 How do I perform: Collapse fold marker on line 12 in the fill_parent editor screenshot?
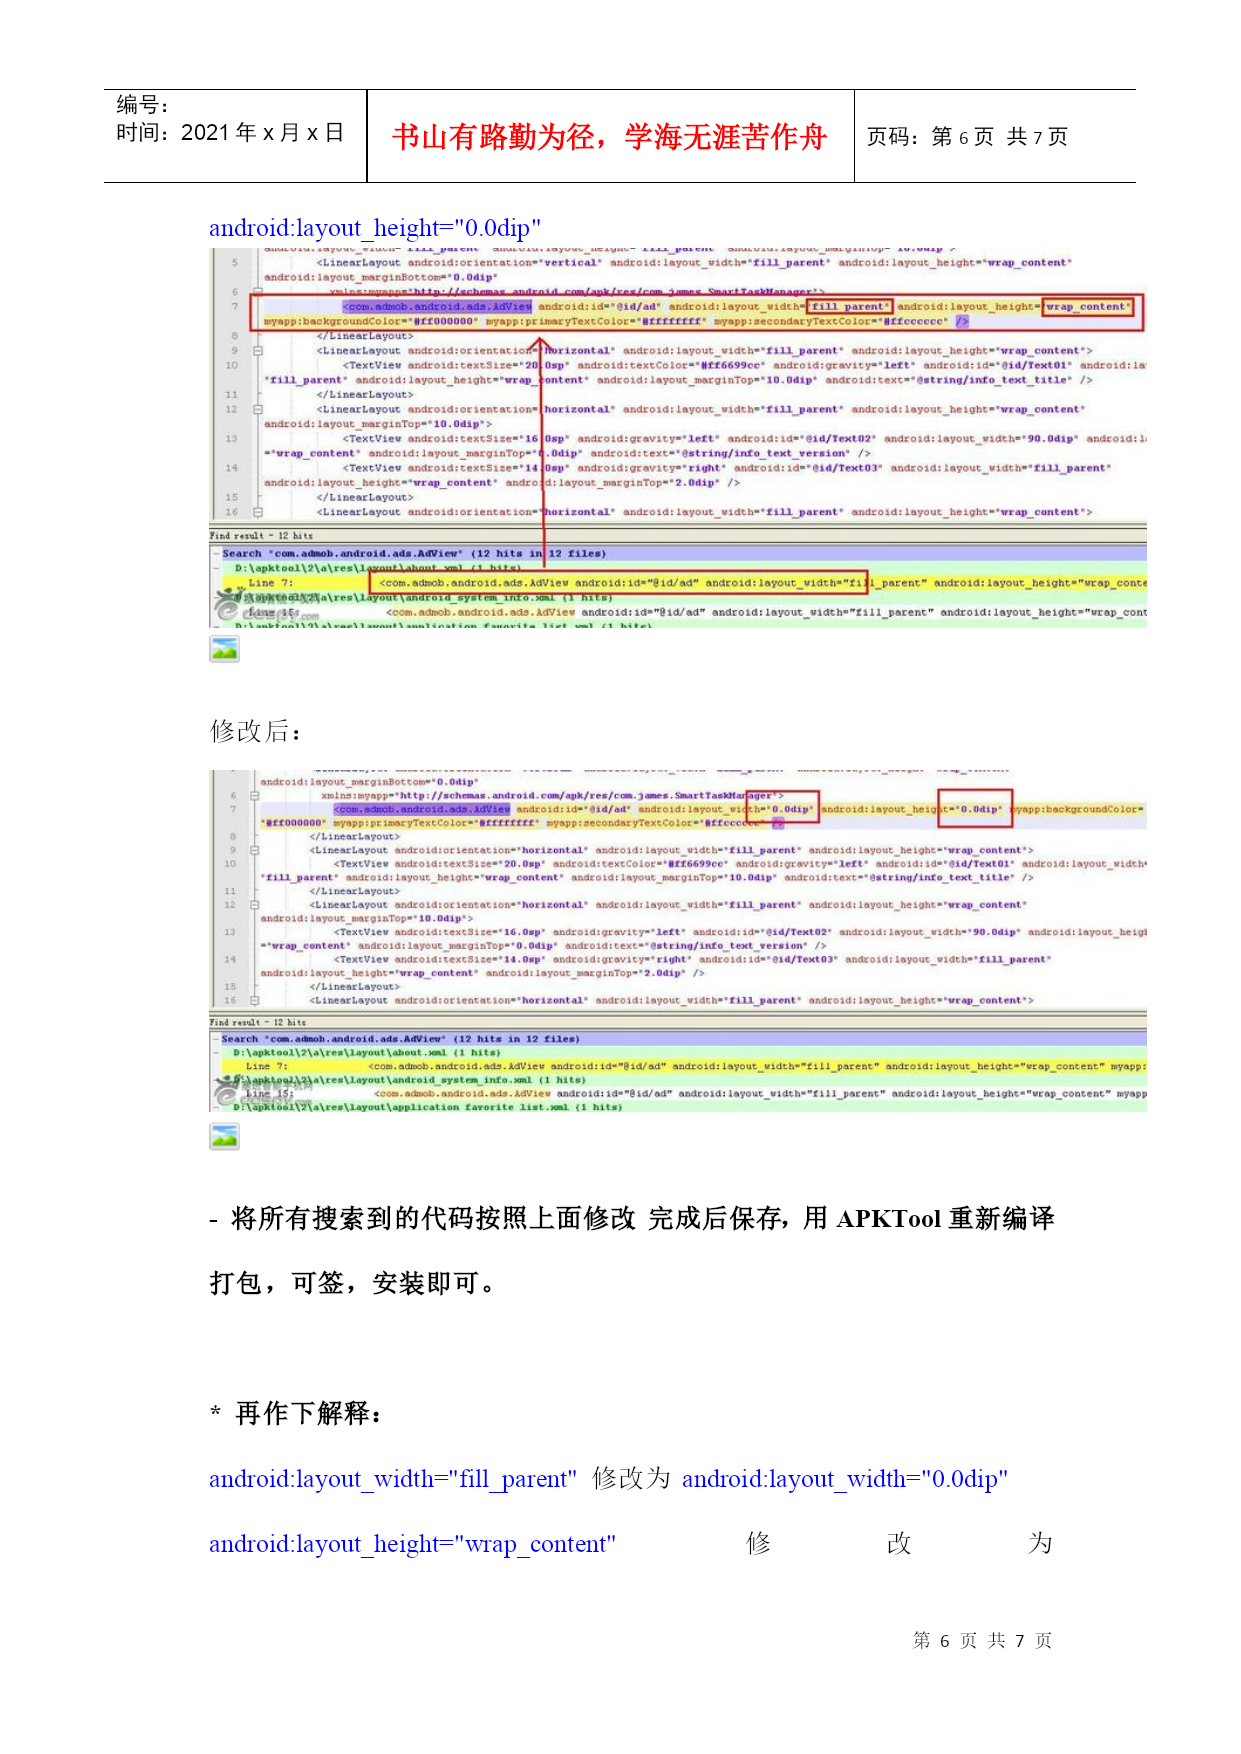(x=257, y=409)
